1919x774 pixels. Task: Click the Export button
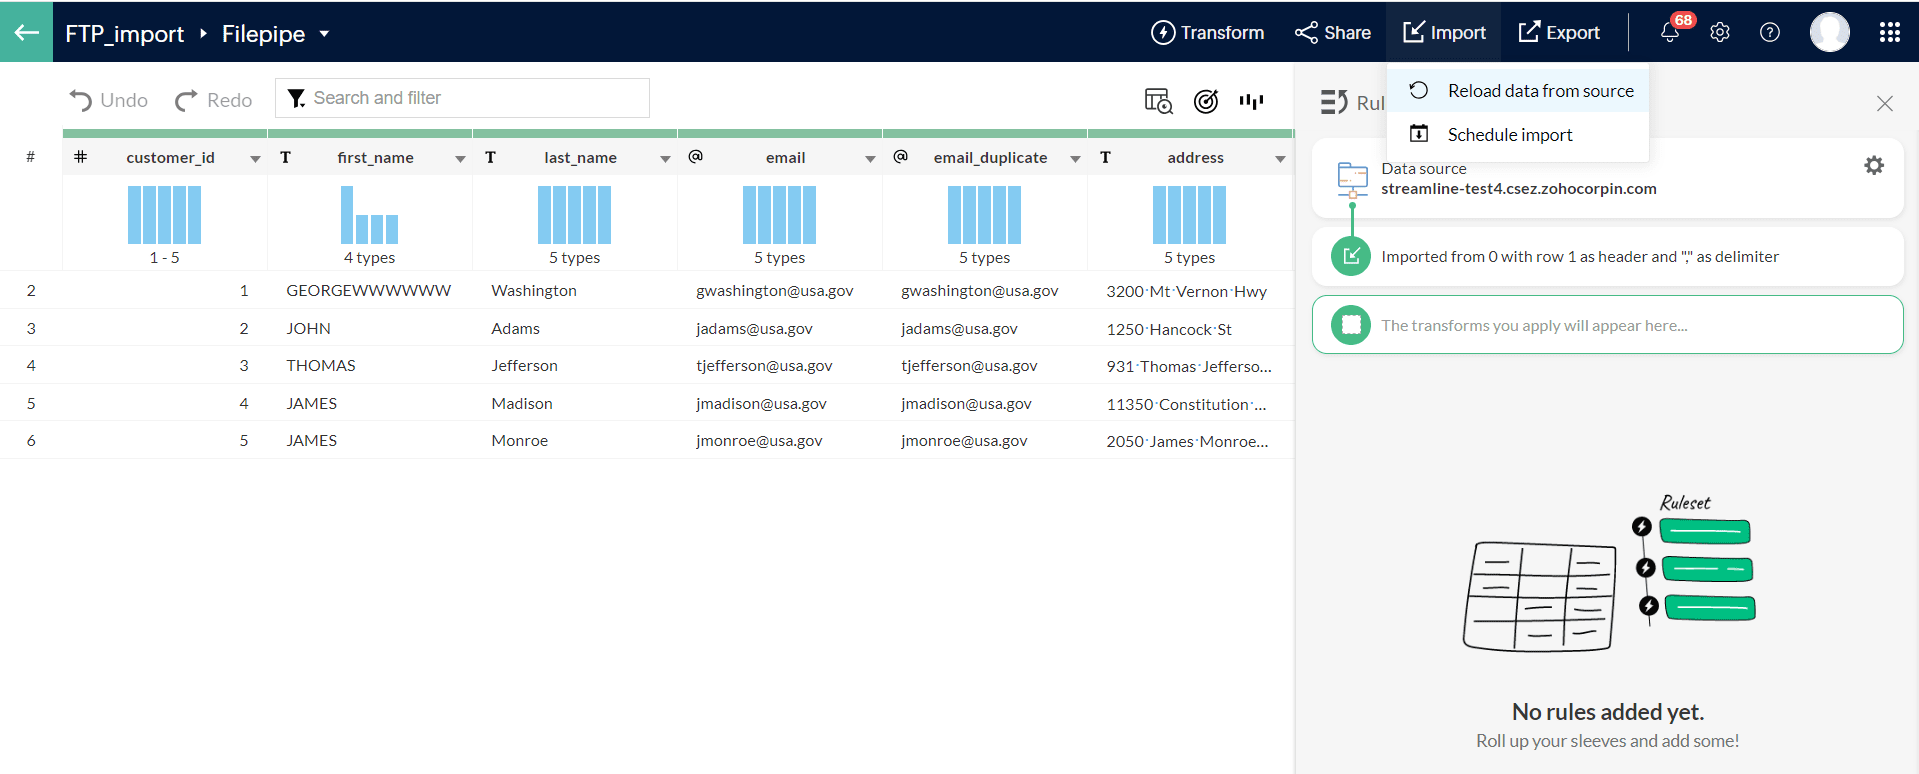(1558, 33)
